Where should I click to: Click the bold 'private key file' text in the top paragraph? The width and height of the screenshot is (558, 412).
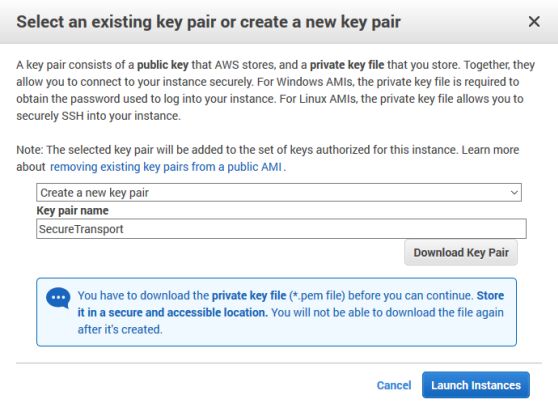pyautogui.click(x=347, y=65)
